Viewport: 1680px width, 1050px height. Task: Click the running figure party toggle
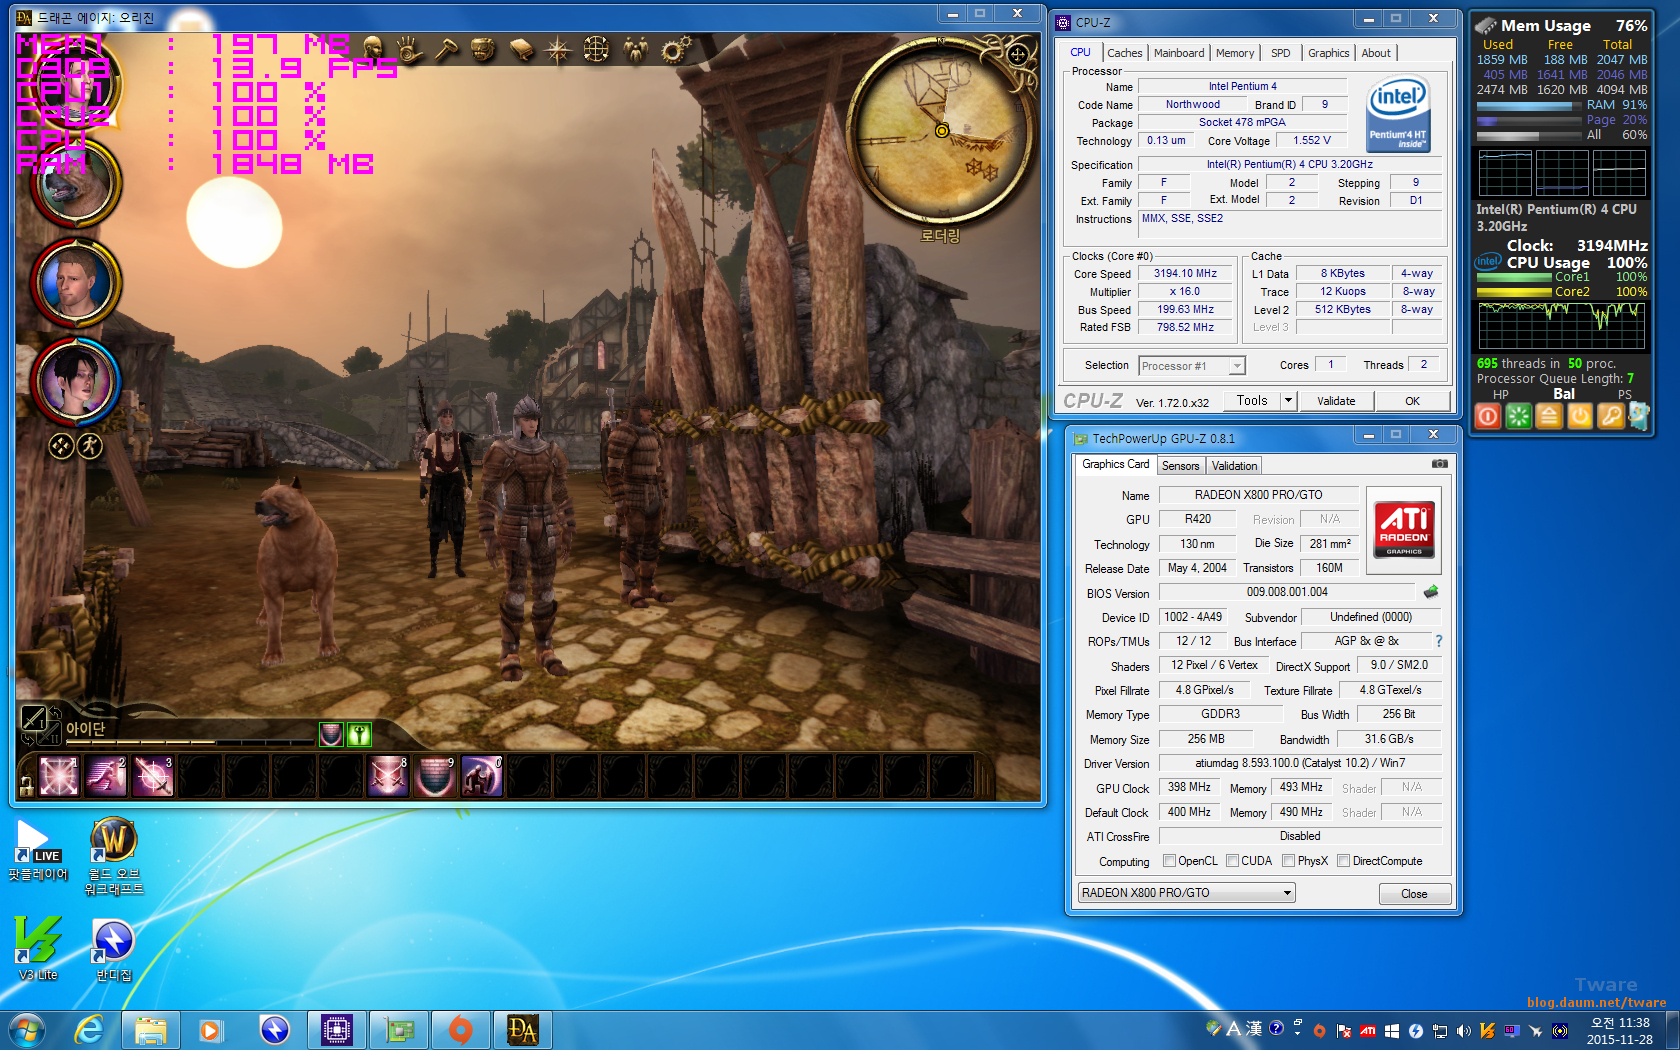90,446
